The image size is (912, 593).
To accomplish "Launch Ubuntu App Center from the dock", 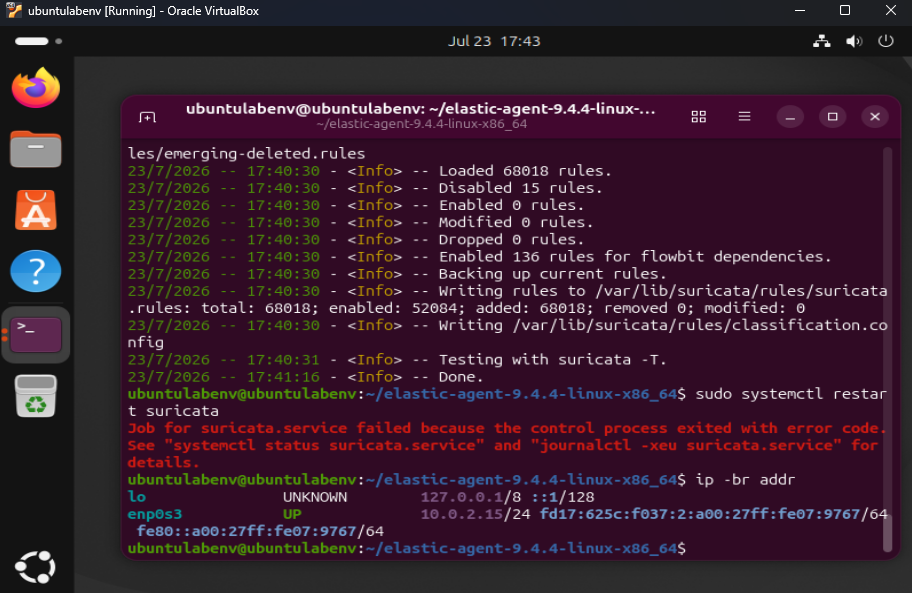I will tap(35, 210).
